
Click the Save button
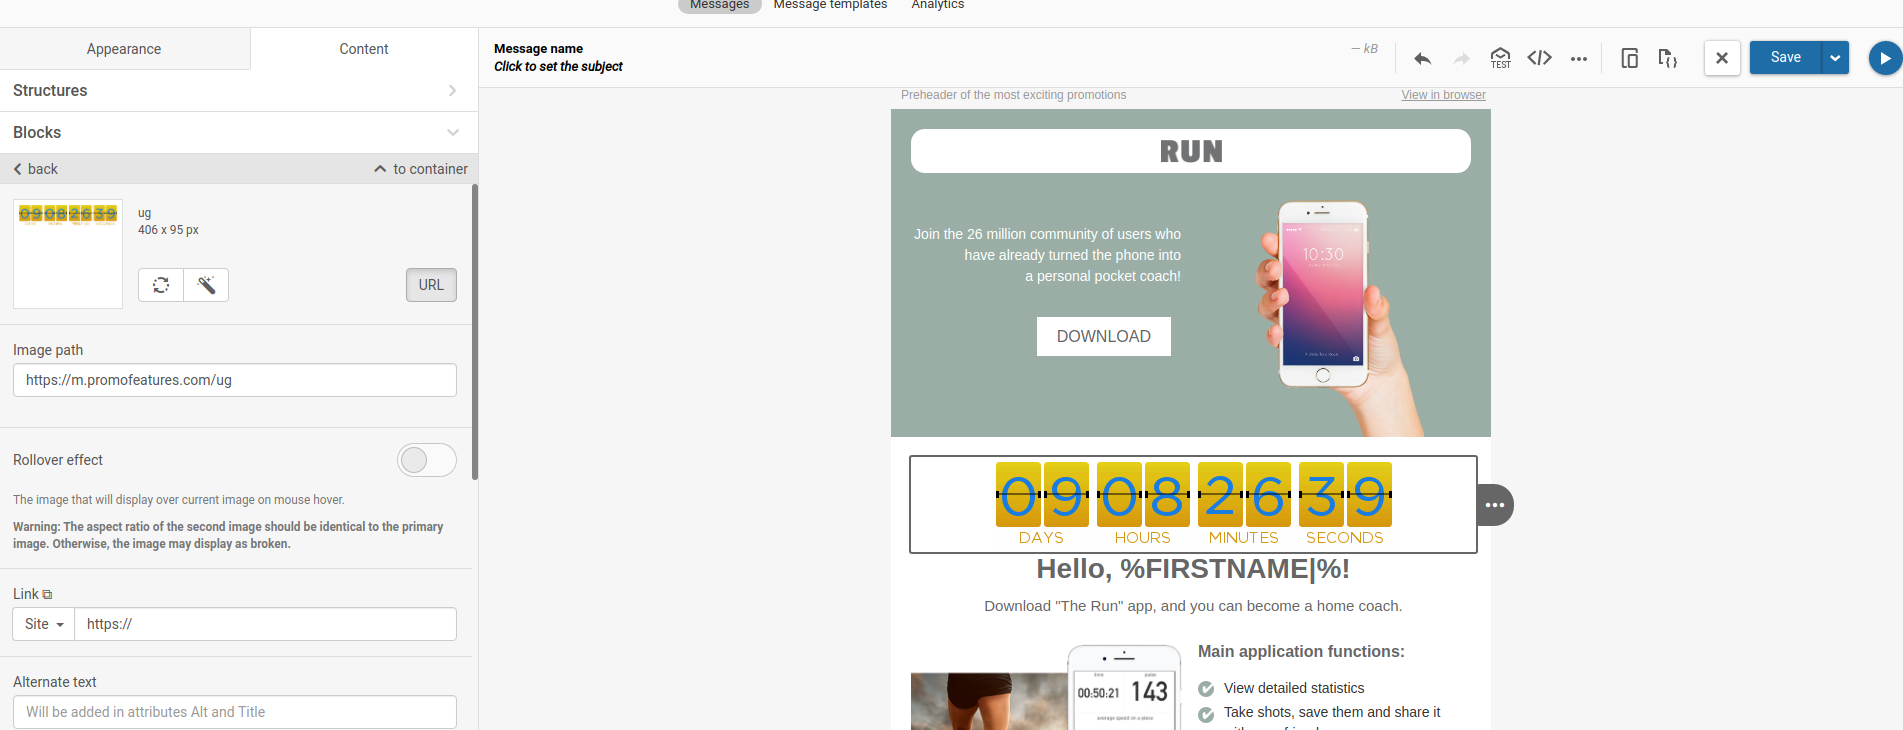click(1785, 57)
